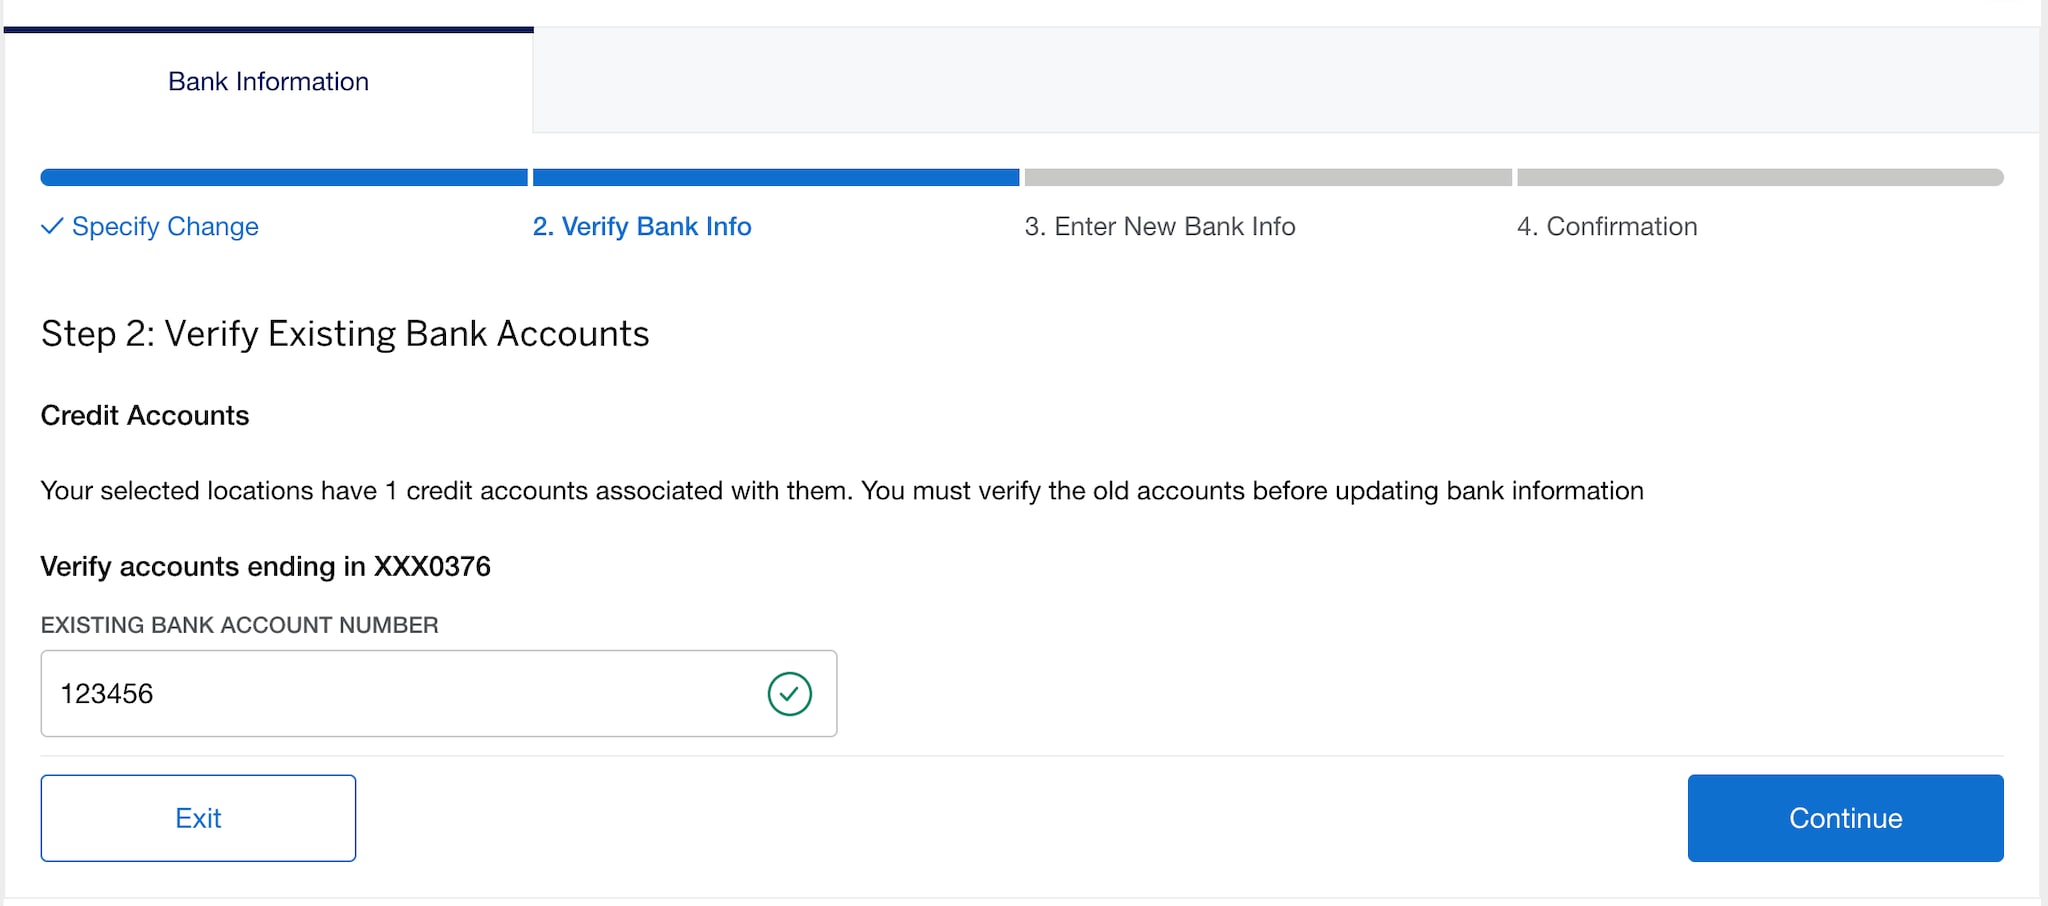Click the Credit Accounts section heading

pyautogui.click(x=144, y=415)
